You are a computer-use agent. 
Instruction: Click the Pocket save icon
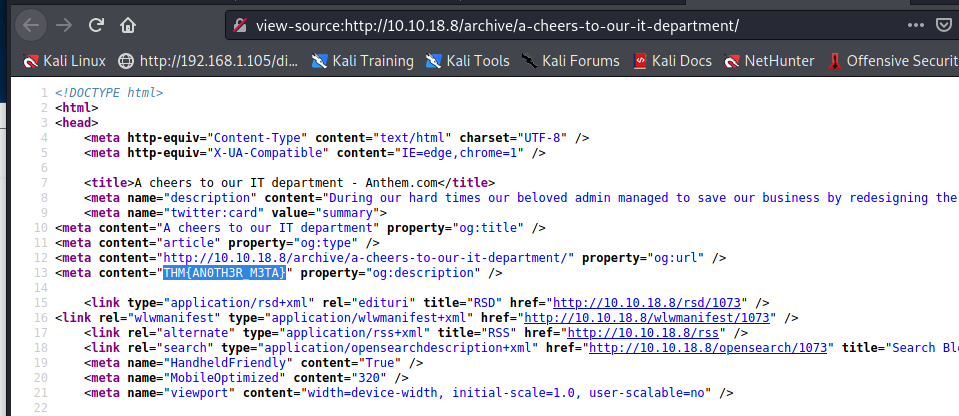click(946, 23)
